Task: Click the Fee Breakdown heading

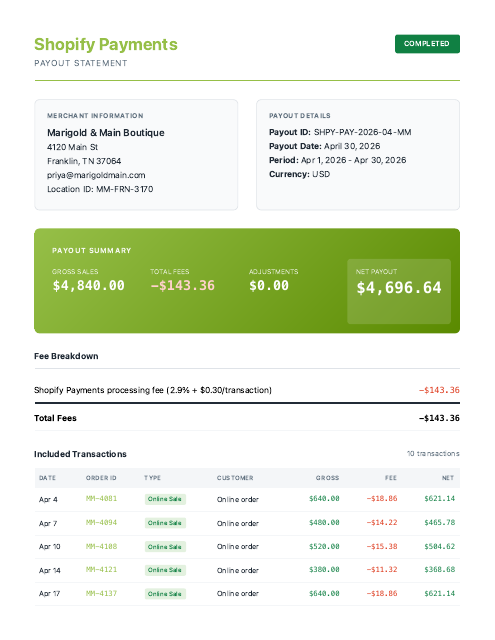Action: click(66, 356)
